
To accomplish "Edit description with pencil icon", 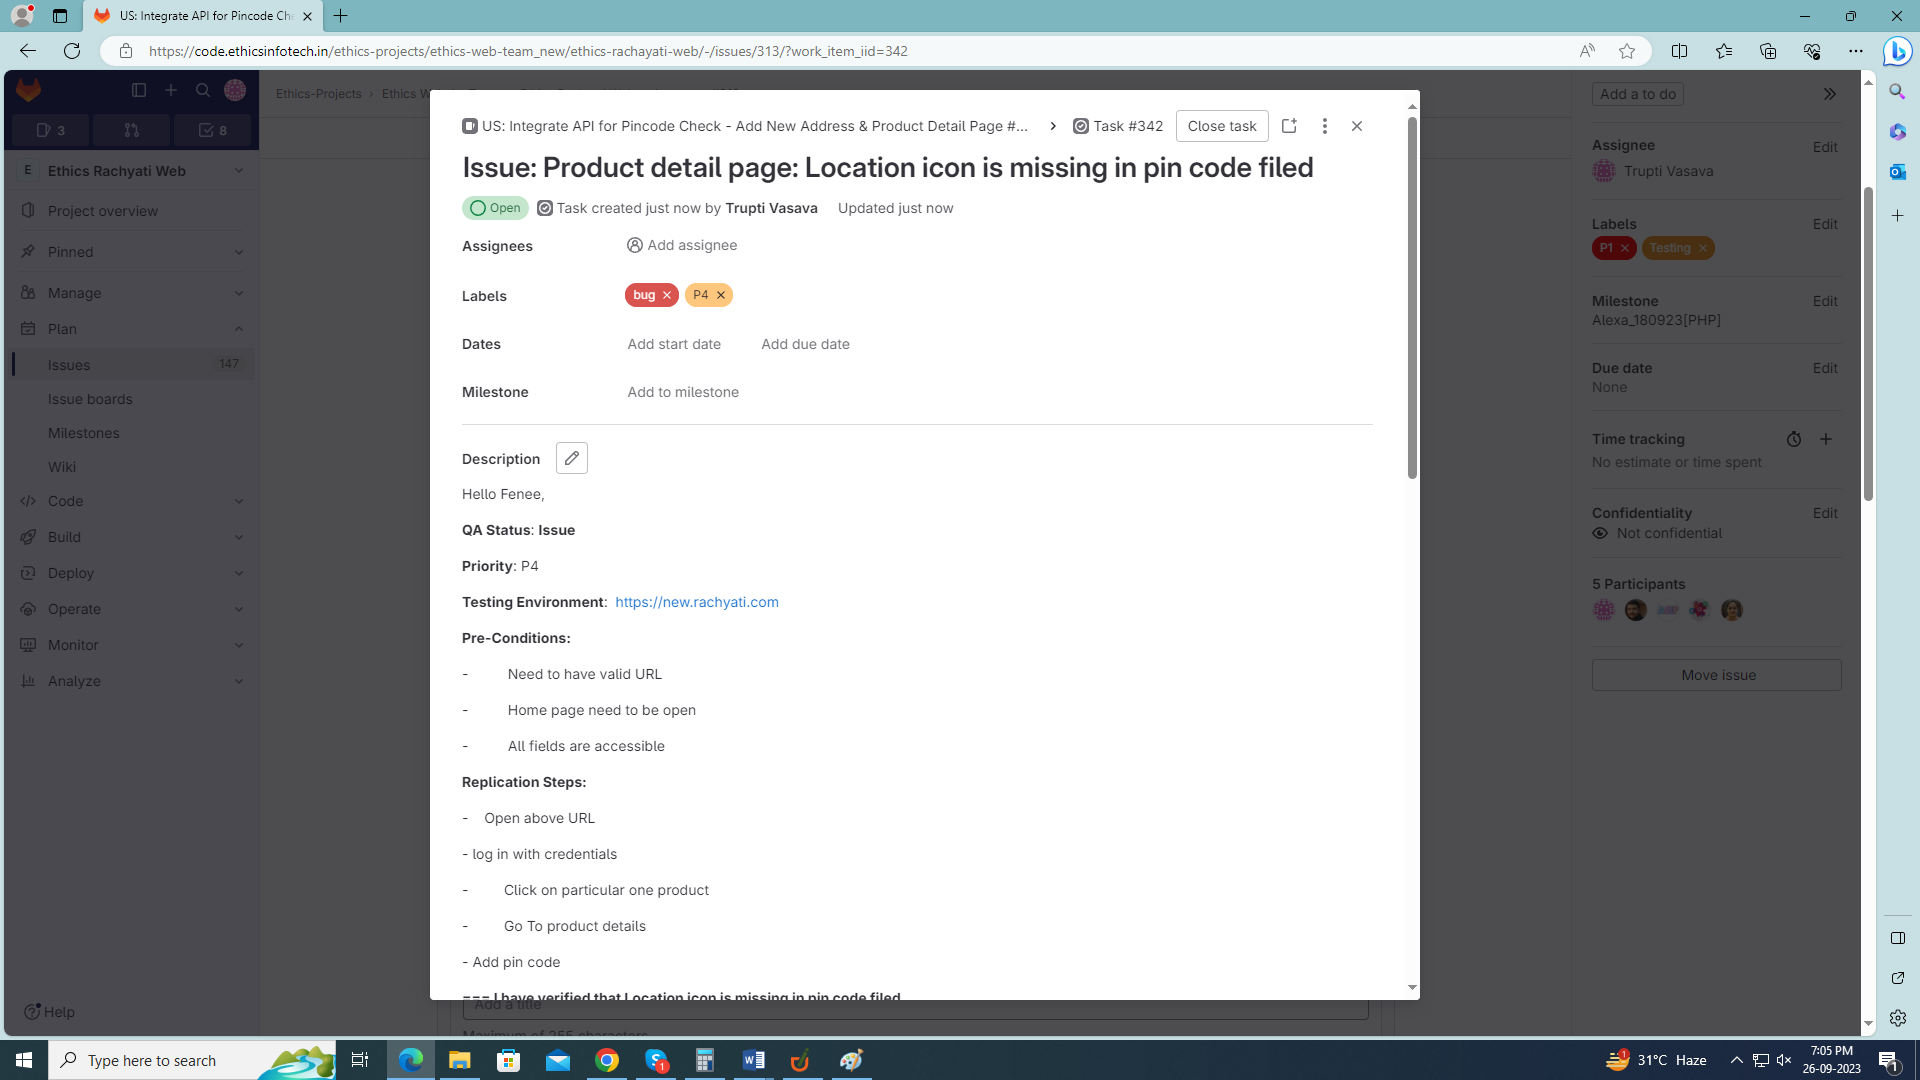I will [x=571, y=458].
